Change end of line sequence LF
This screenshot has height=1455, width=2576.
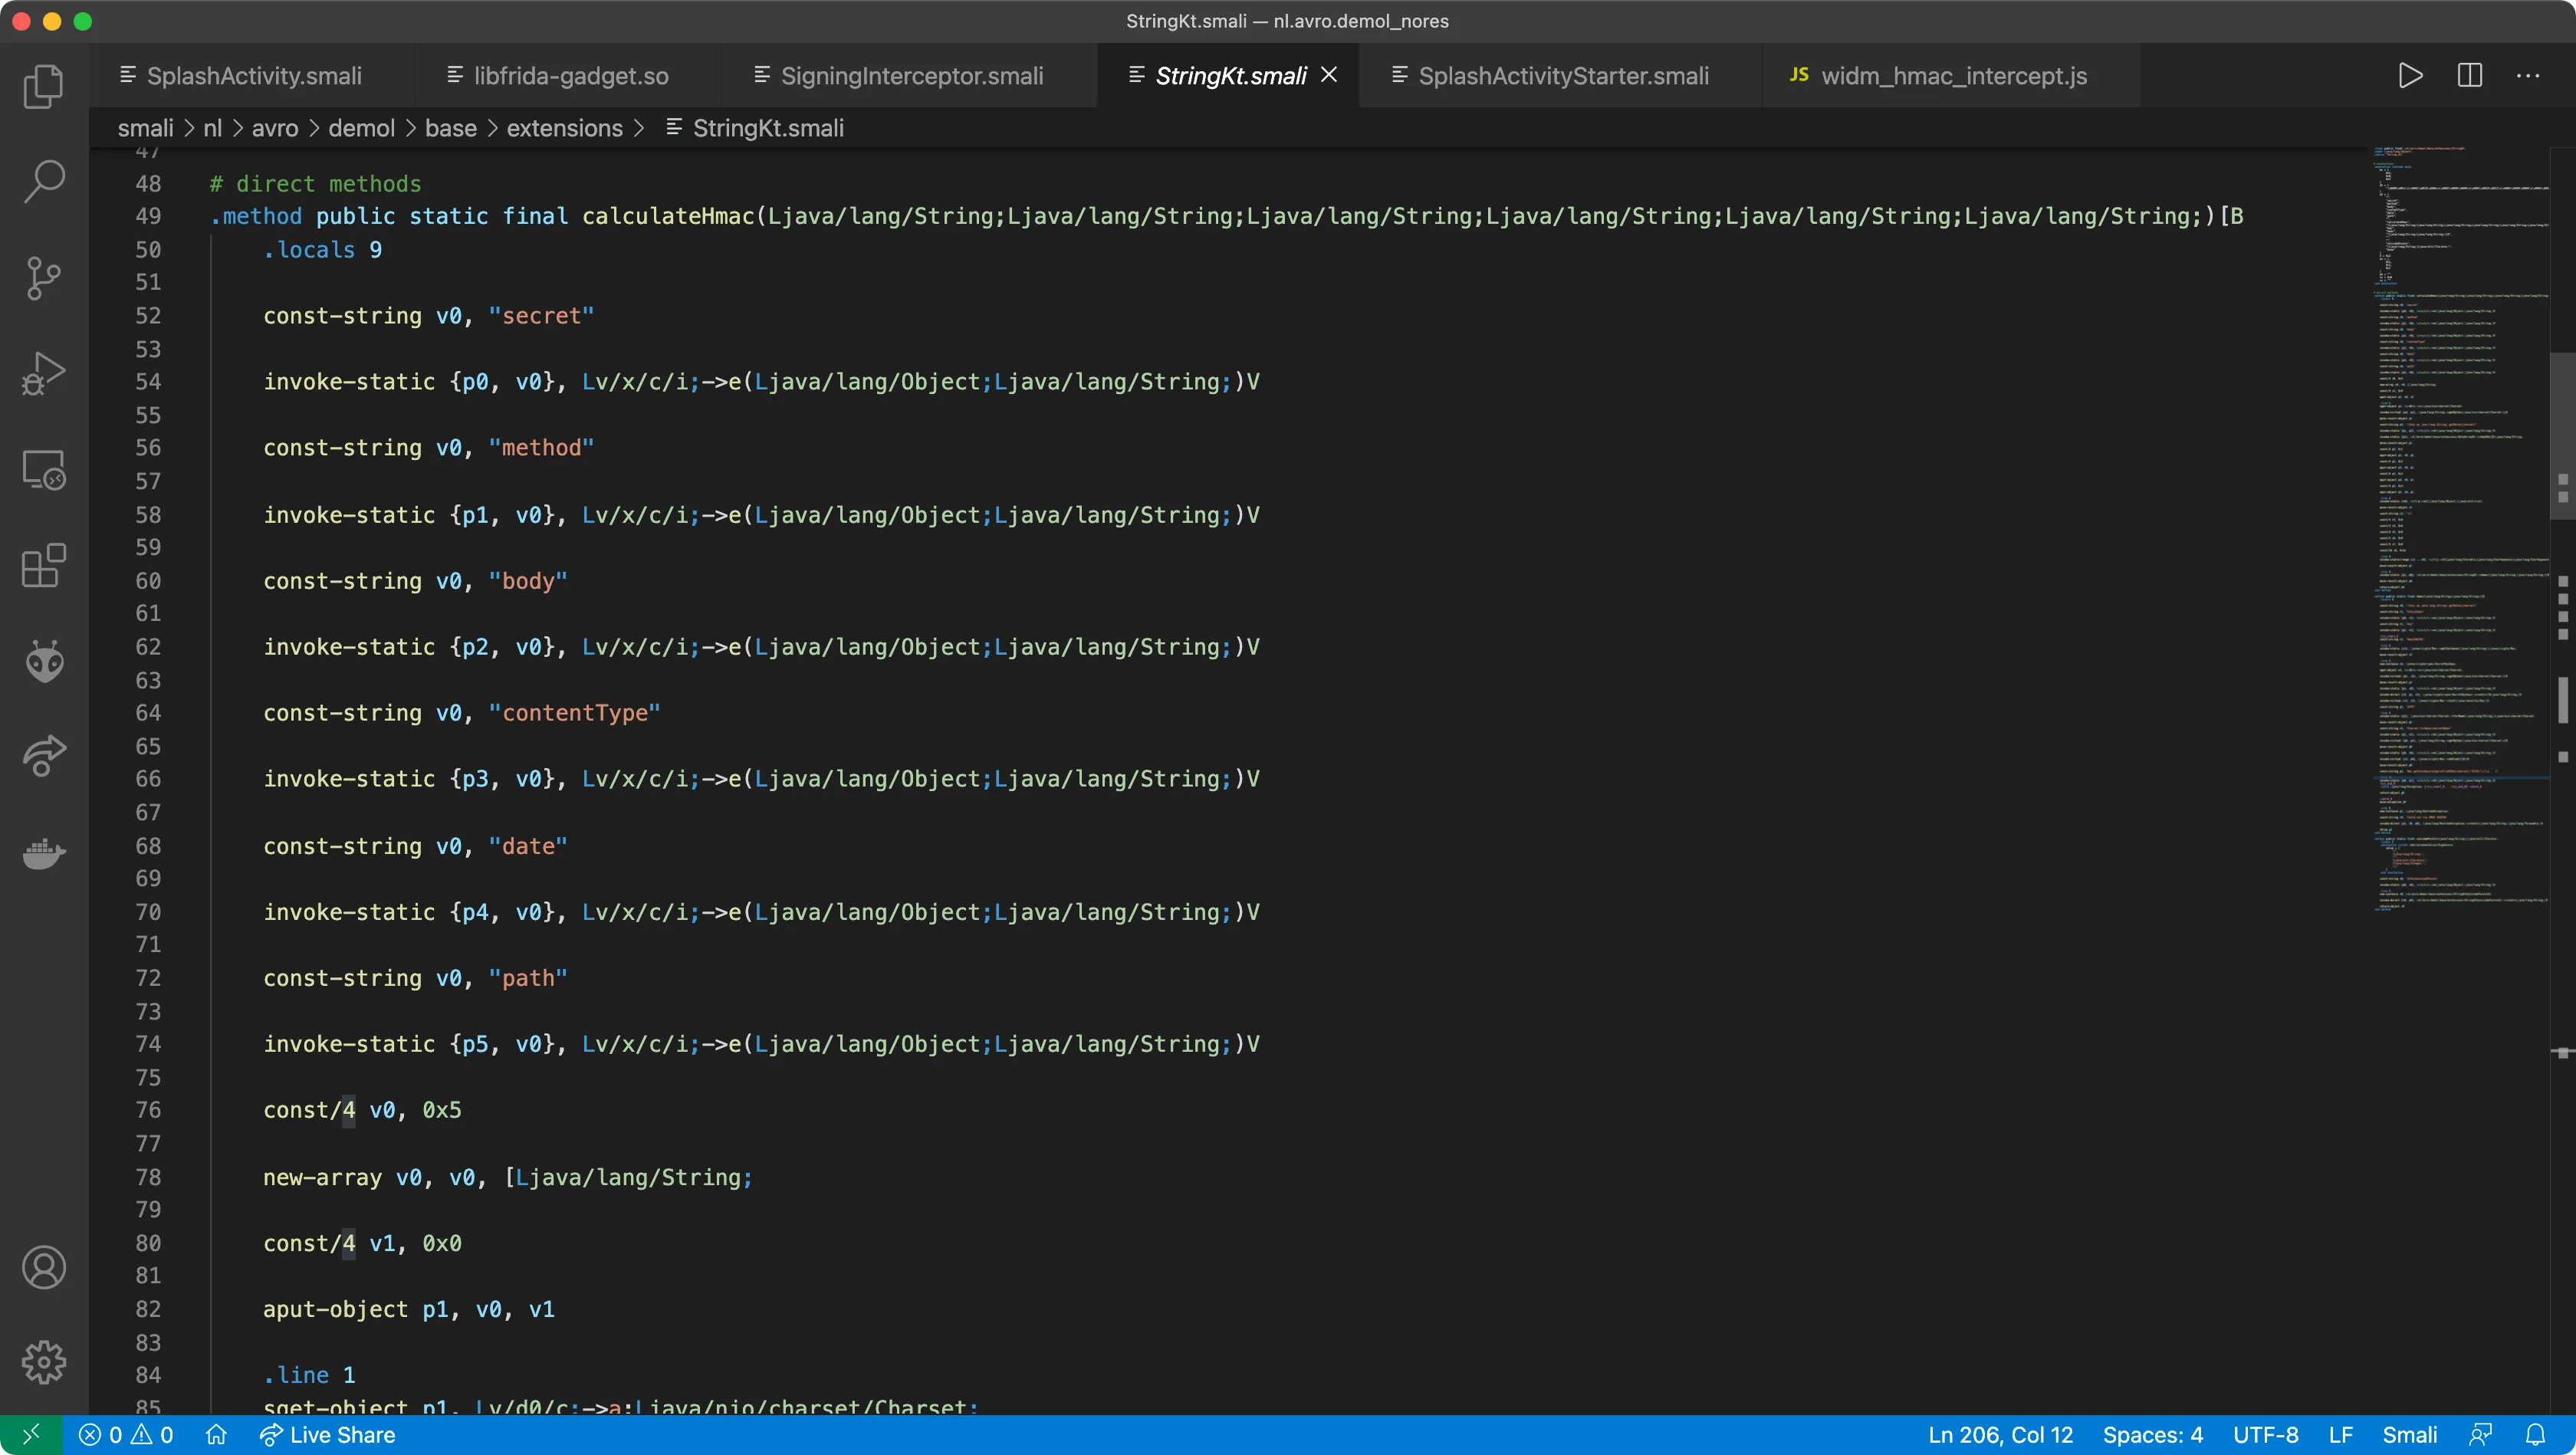(x=2340, y=1435)
